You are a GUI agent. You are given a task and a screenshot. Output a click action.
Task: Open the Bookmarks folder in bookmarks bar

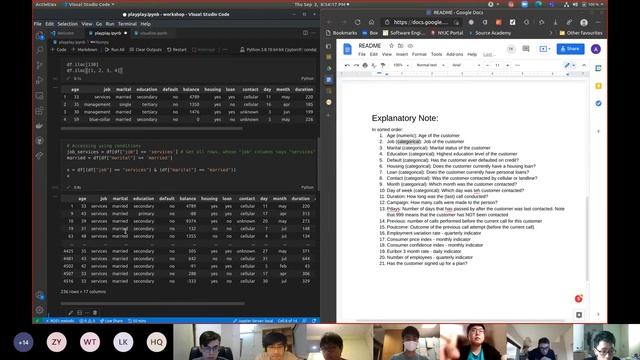[341, 33]
